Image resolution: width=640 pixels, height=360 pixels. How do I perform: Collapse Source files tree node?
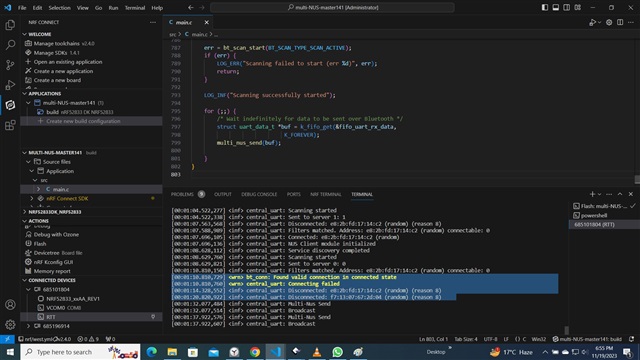[29, 162]
